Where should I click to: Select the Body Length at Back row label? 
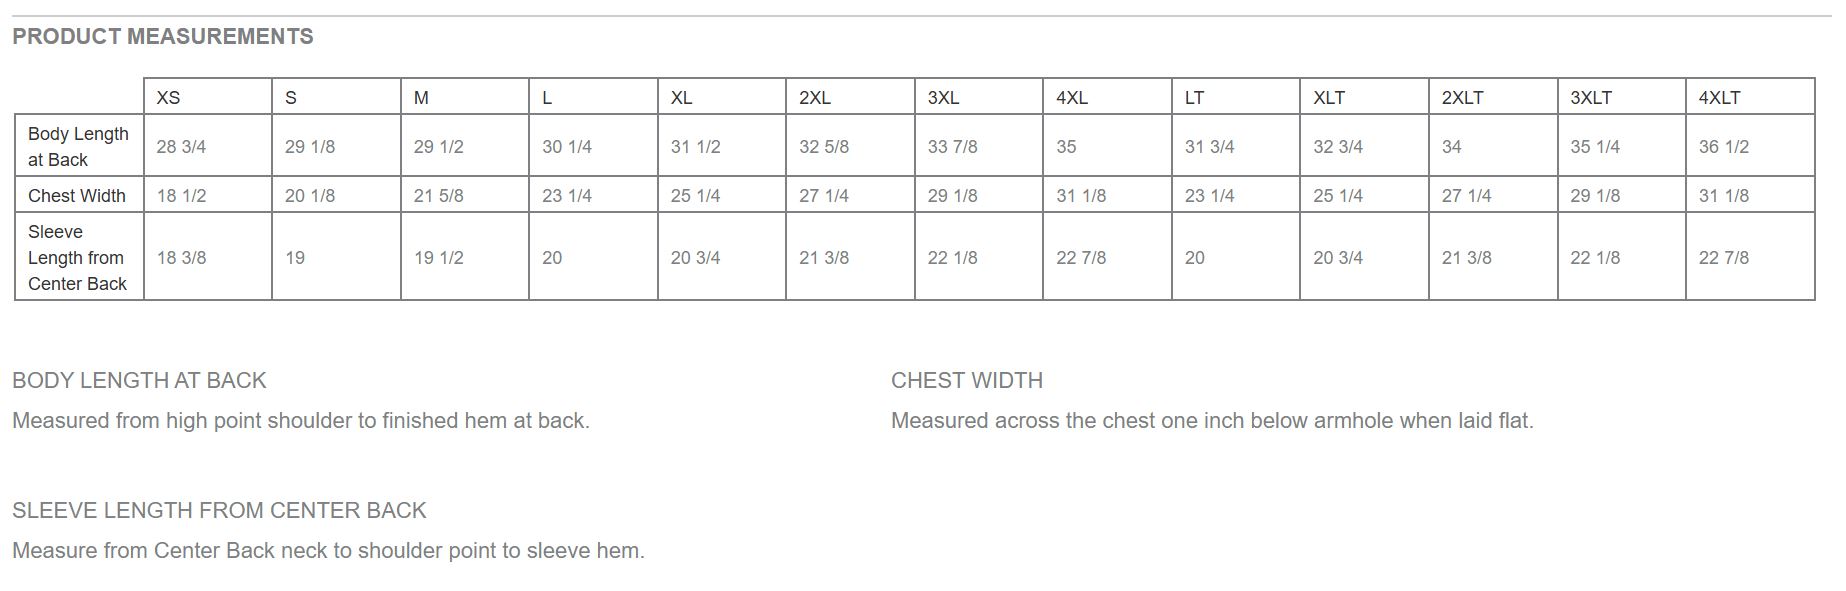point(79,146)
